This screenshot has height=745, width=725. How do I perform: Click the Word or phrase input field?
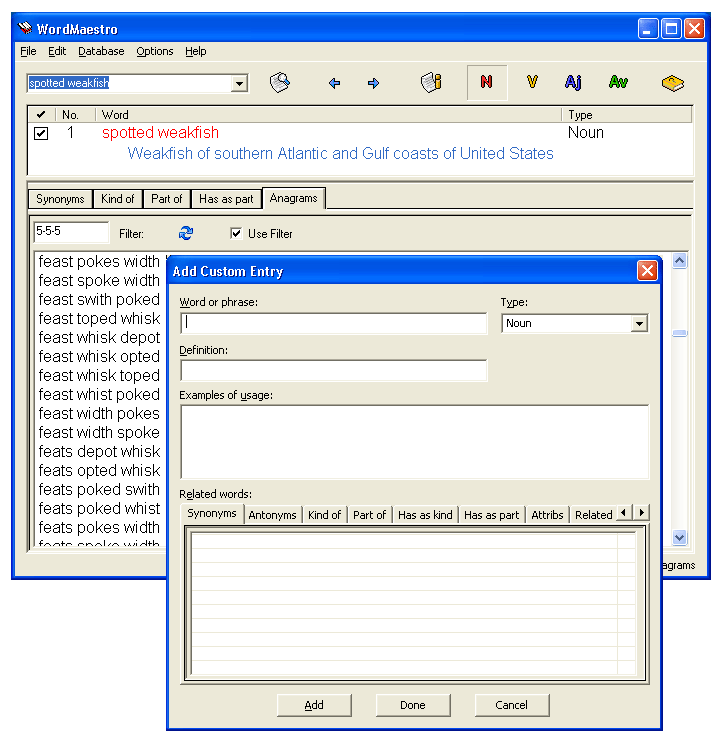coord(334,323)
